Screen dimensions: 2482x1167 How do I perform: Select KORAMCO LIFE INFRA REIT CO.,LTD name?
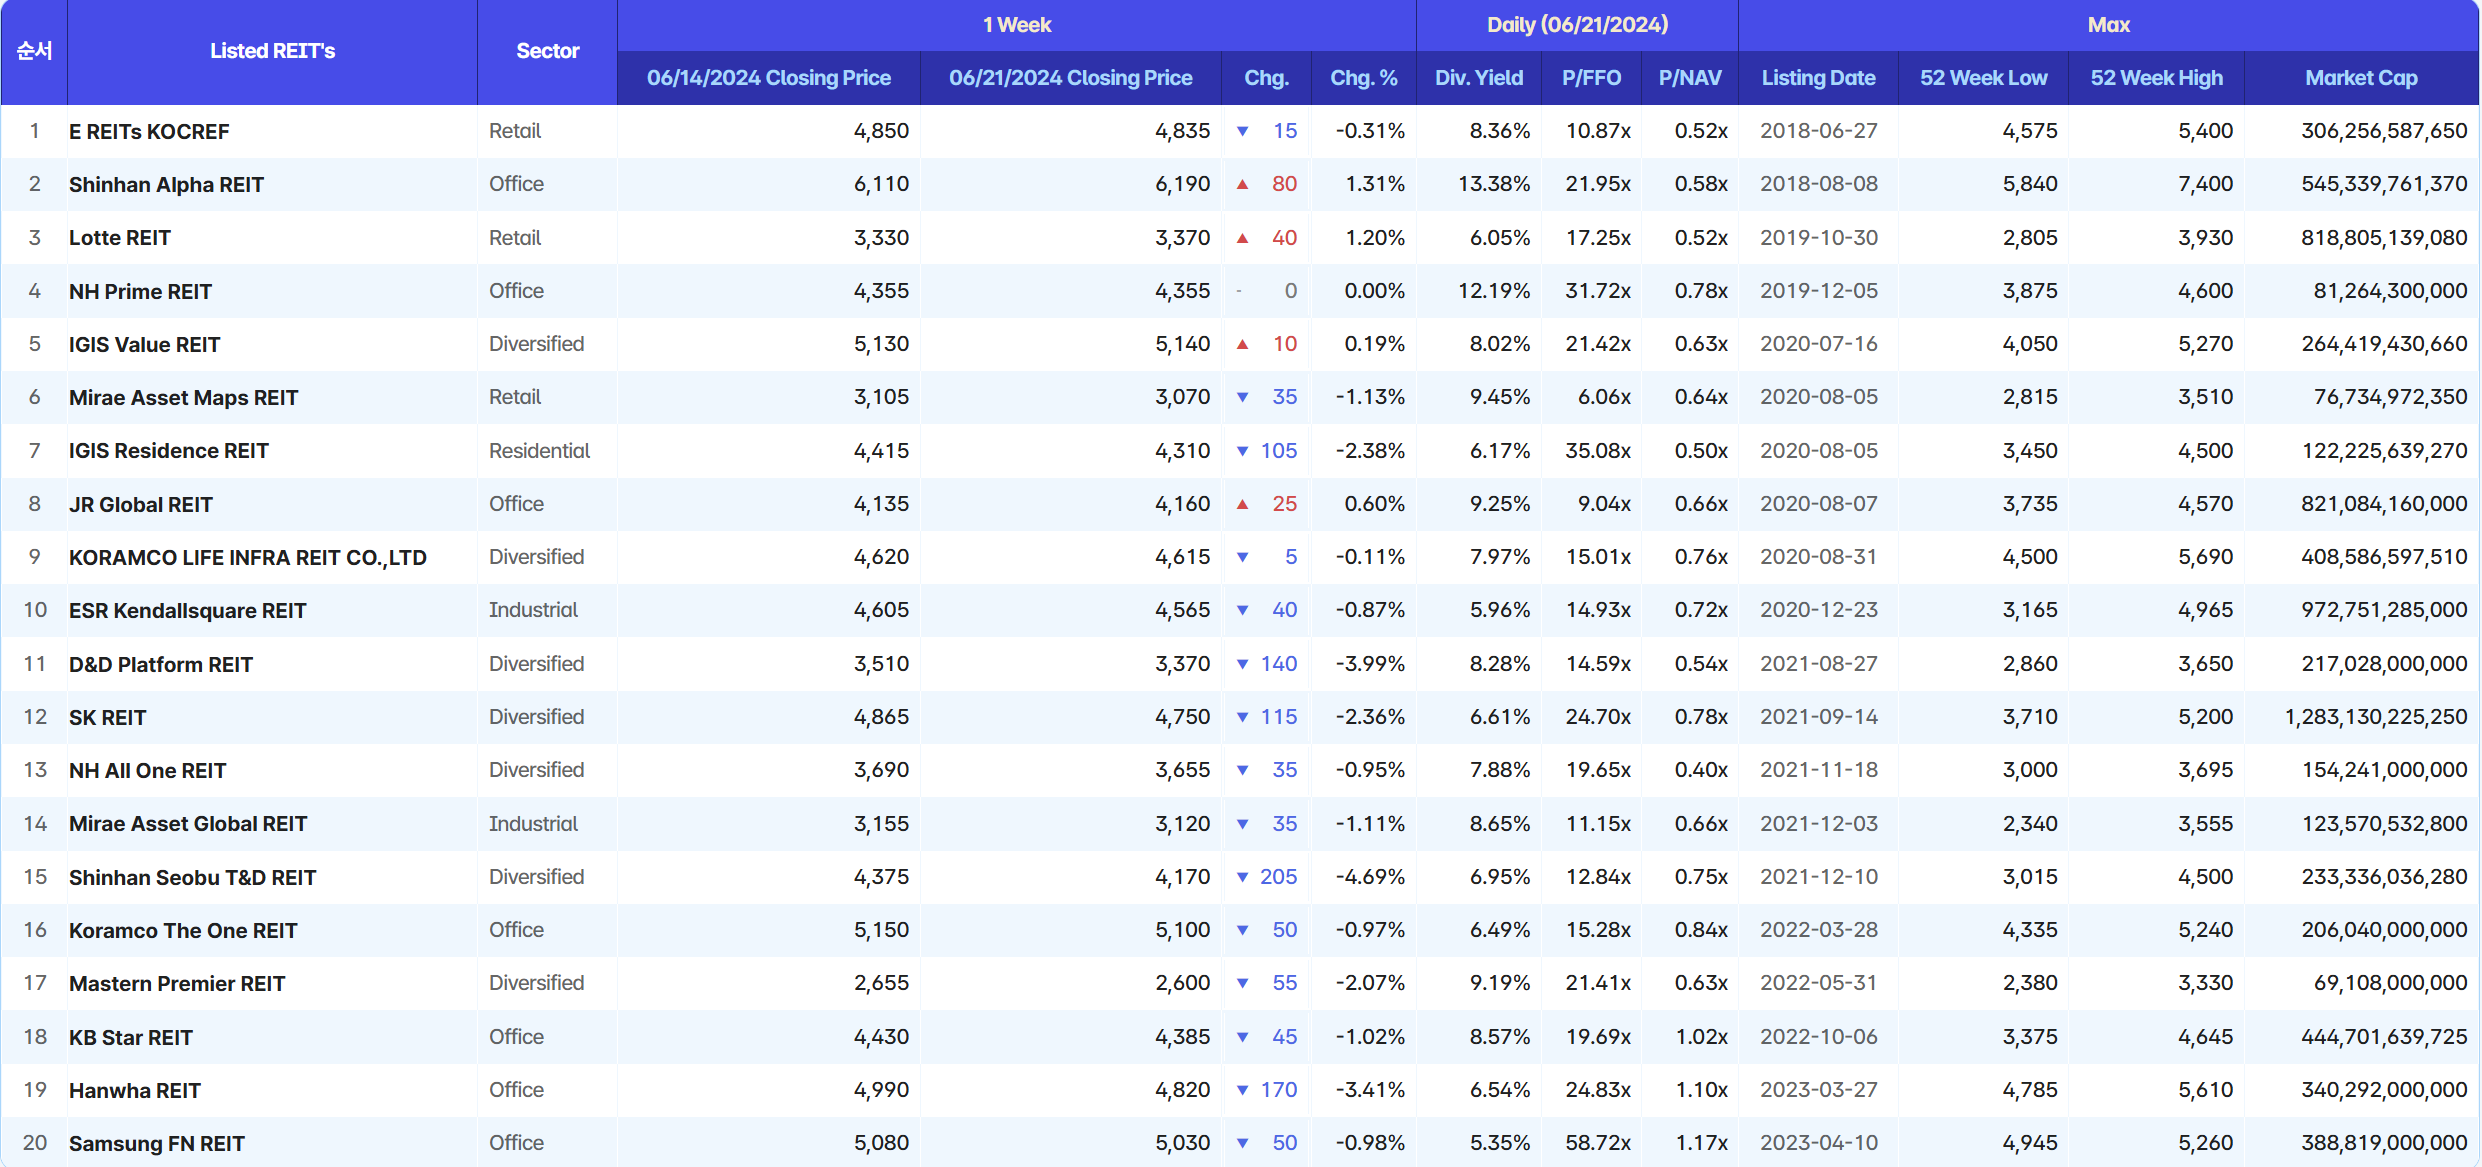point(248,558)
